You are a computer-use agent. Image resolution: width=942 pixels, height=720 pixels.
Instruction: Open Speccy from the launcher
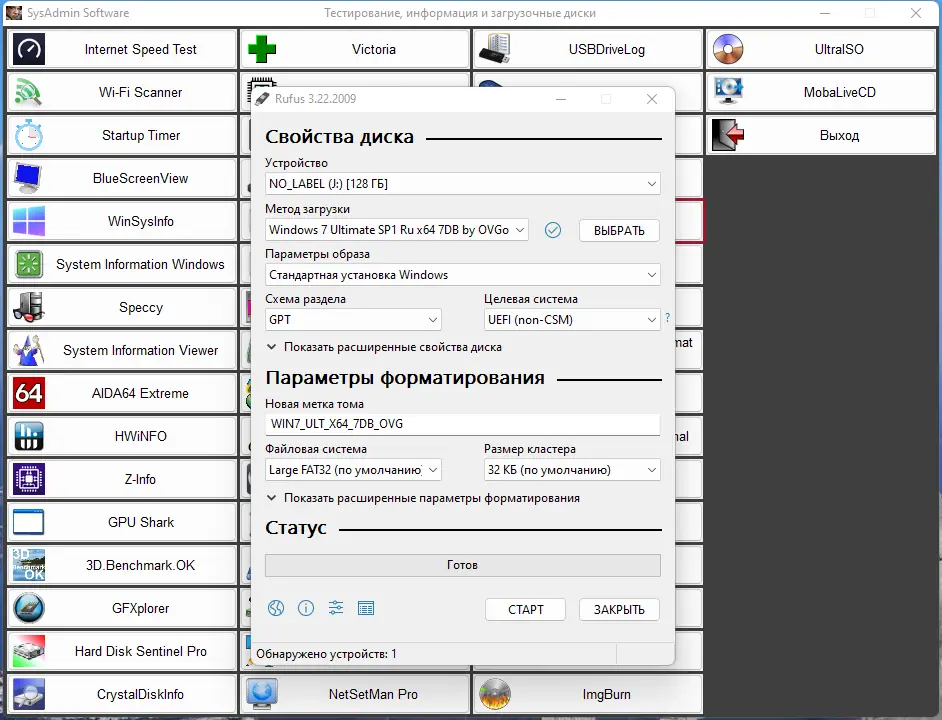(x=121, y=307)
